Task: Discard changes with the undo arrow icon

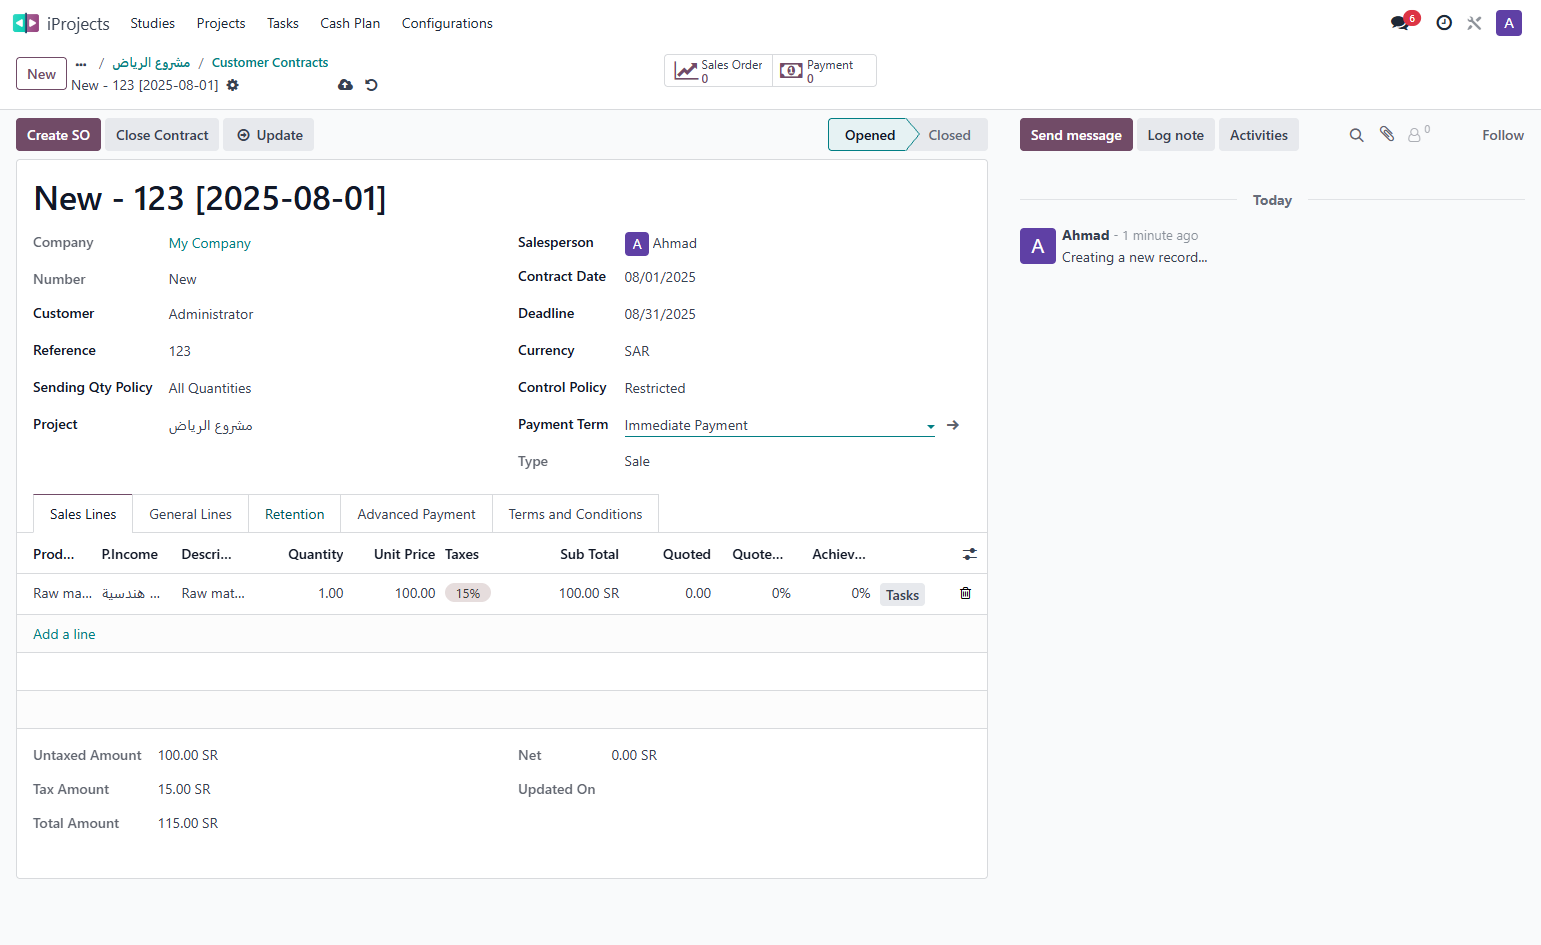Action: (371, 85)
